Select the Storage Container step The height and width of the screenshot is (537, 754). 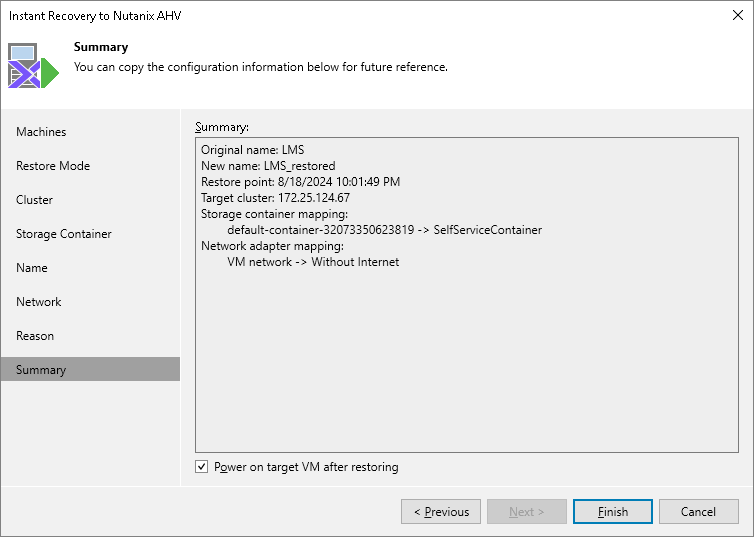coord(64,234)
